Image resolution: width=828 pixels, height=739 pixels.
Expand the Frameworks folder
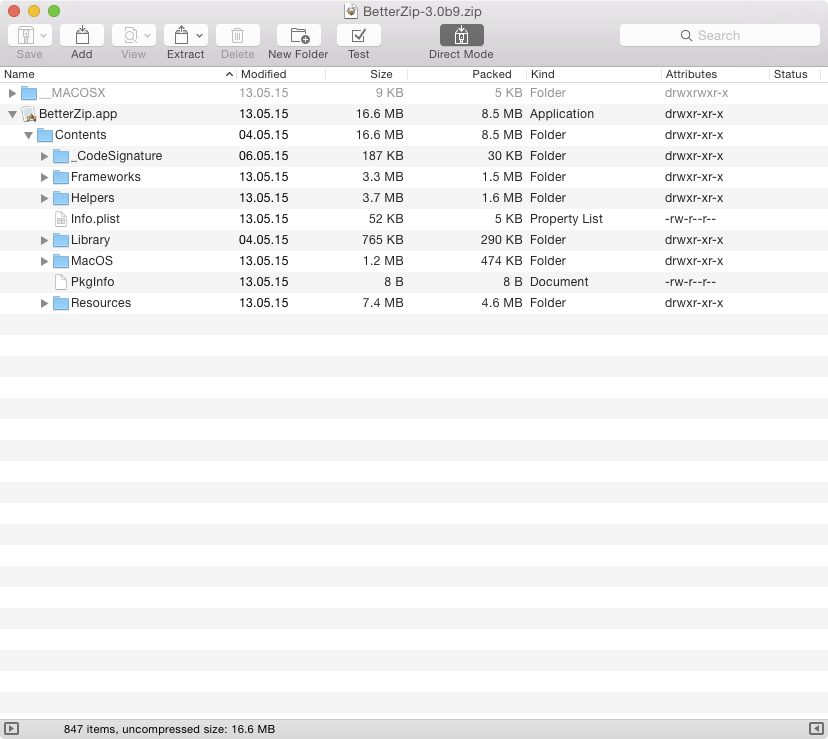[44, 177]
